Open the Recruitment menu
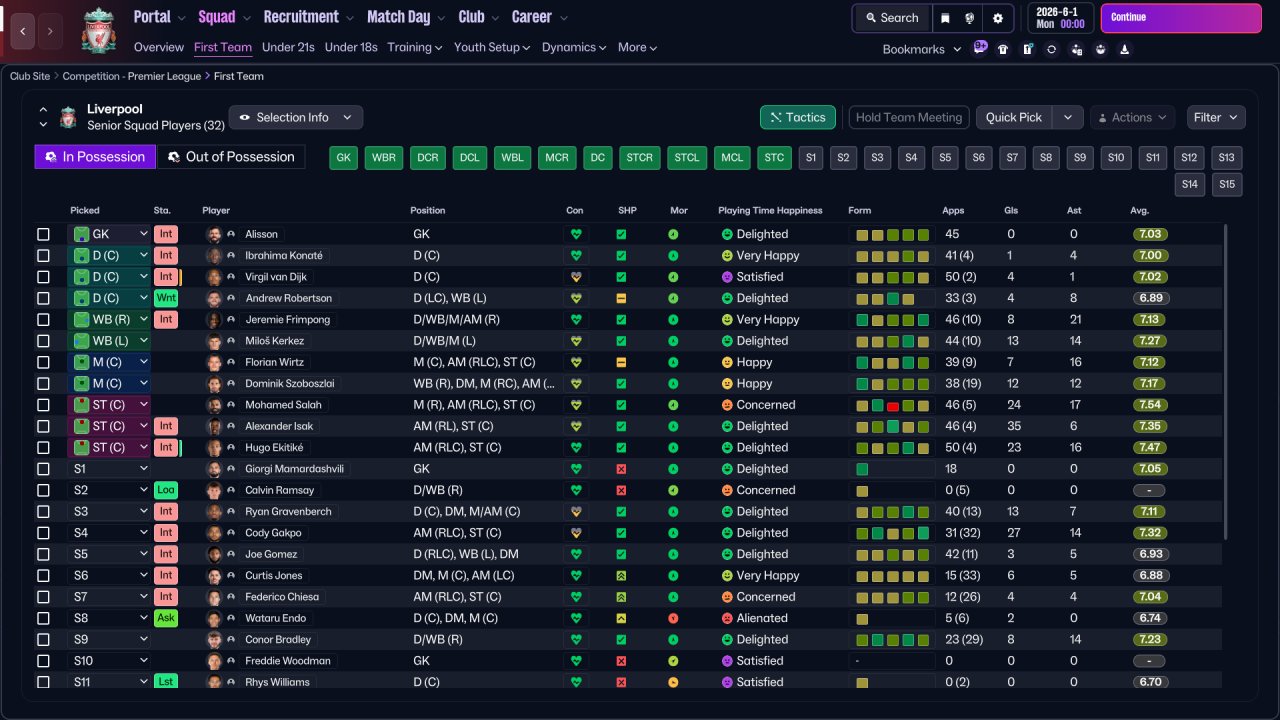Image resolution: width=1280 pixels, height=720 pixels. [x=307, y=17]
